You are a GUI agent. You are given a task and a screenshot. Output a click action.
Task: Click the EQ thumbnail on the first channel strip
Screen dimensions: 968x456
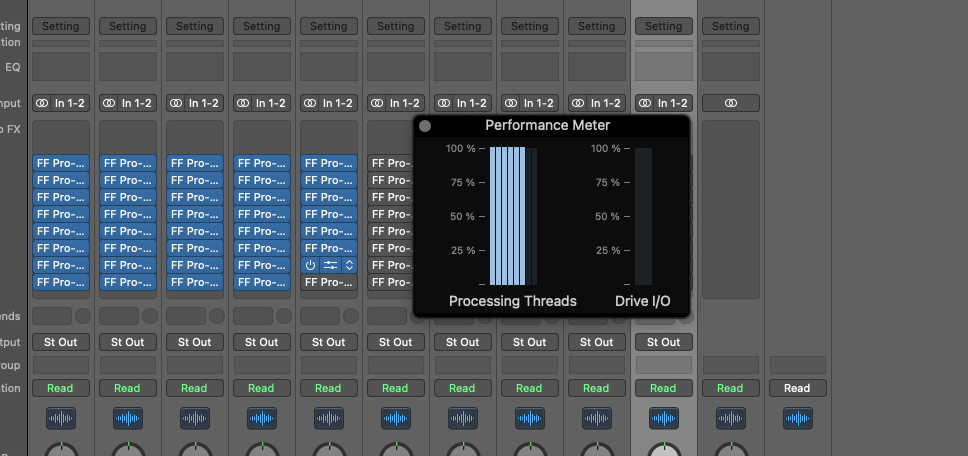coord(60,67)
